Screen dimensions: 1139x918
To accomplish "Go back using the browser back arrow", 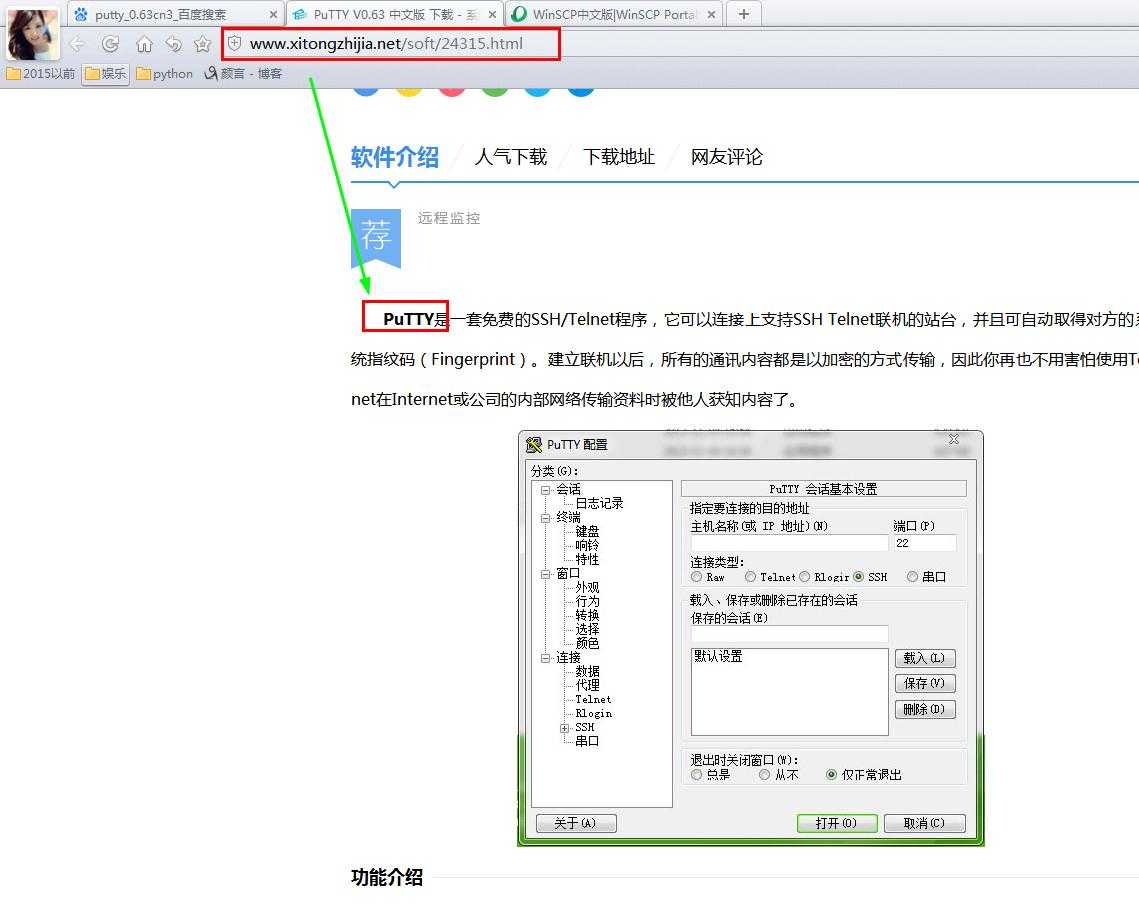I will click(77, 44).
